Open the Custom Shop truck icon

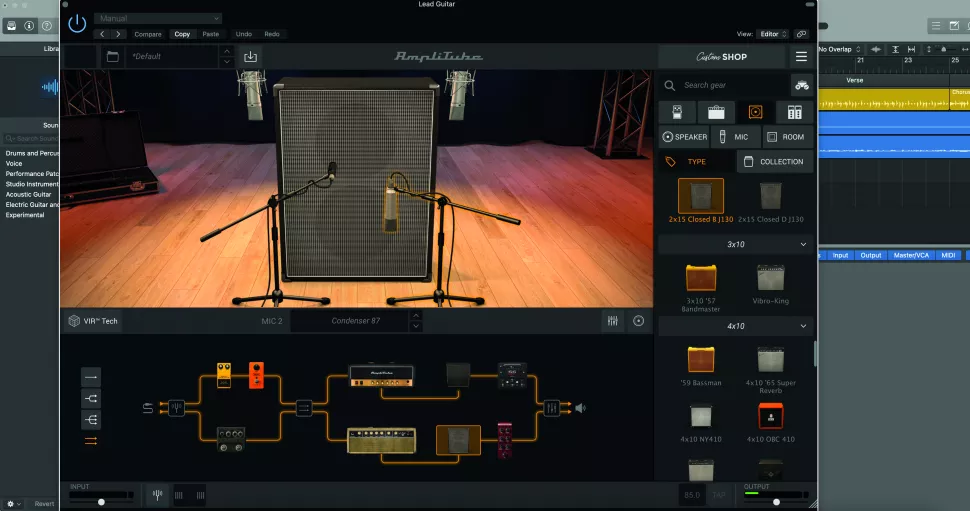pyautogui.click(x=801, y=85)
